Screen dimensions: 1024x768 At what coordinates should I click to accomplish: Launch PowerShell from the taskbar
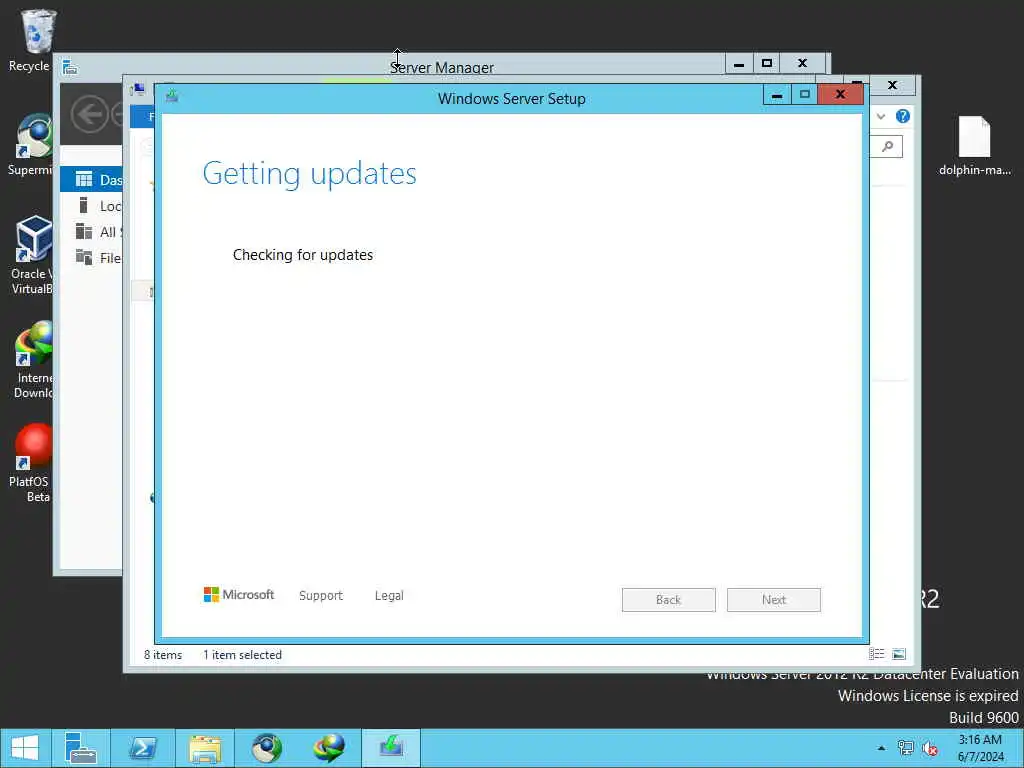point(142,748)
